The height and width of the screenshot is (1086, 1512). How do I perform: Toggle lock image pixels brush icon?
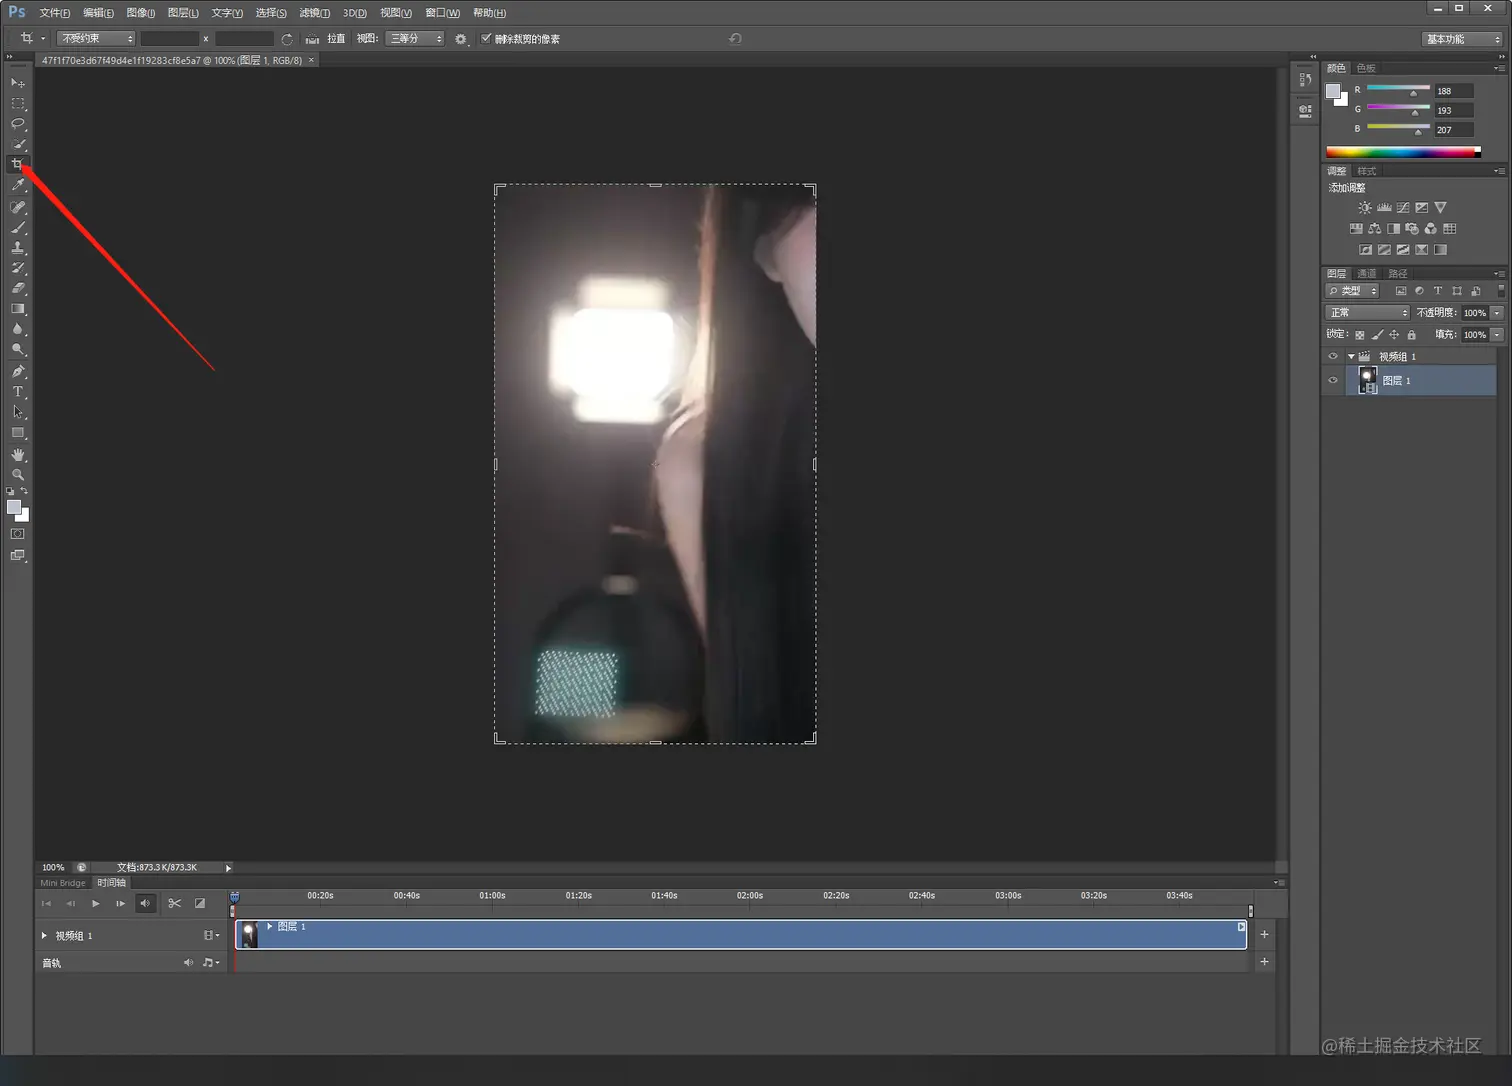pyautogui.click(x=1377, y=335)
